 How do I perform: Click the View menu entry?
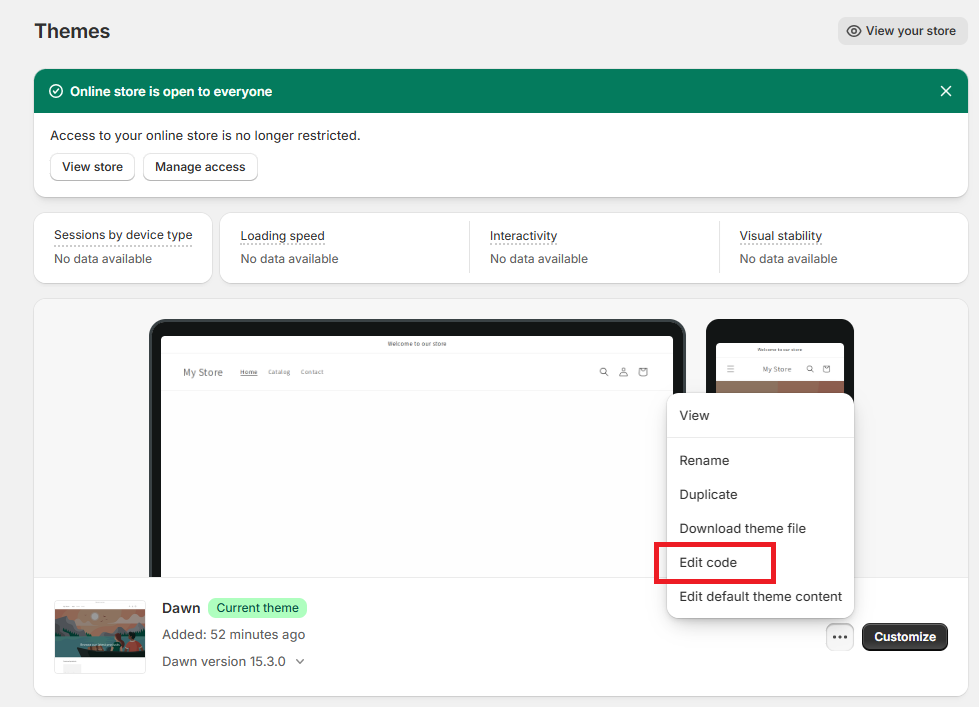(694, 415)
